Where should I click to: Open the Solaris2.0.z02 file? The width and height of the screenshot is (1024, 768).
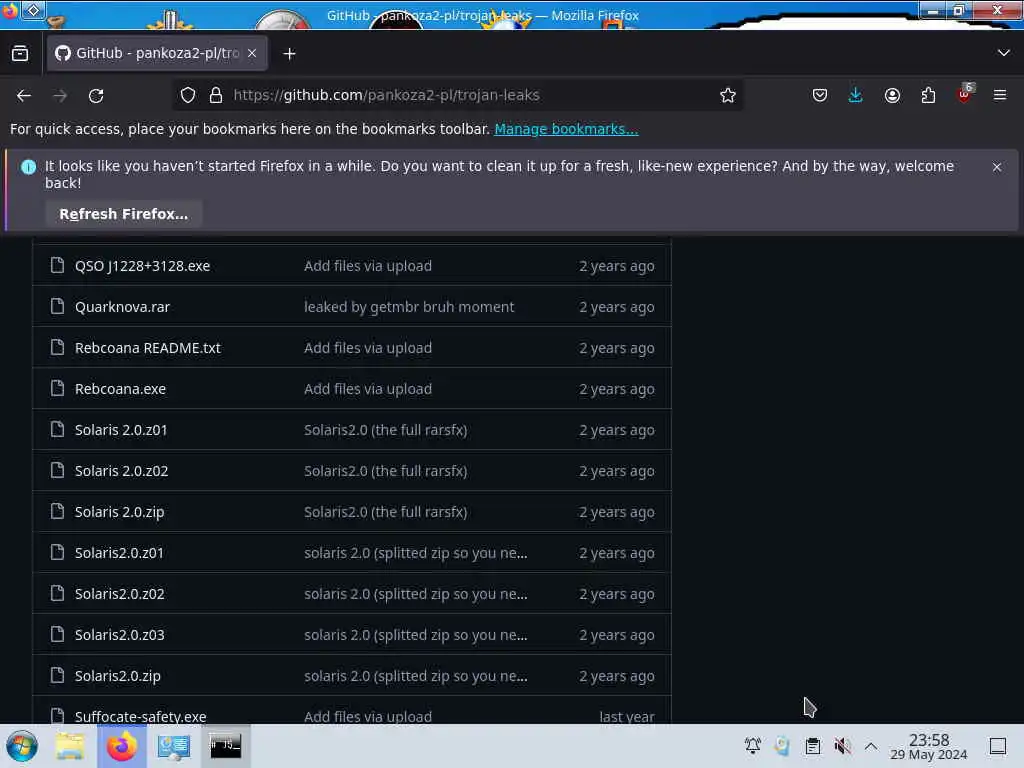point(120,594)
